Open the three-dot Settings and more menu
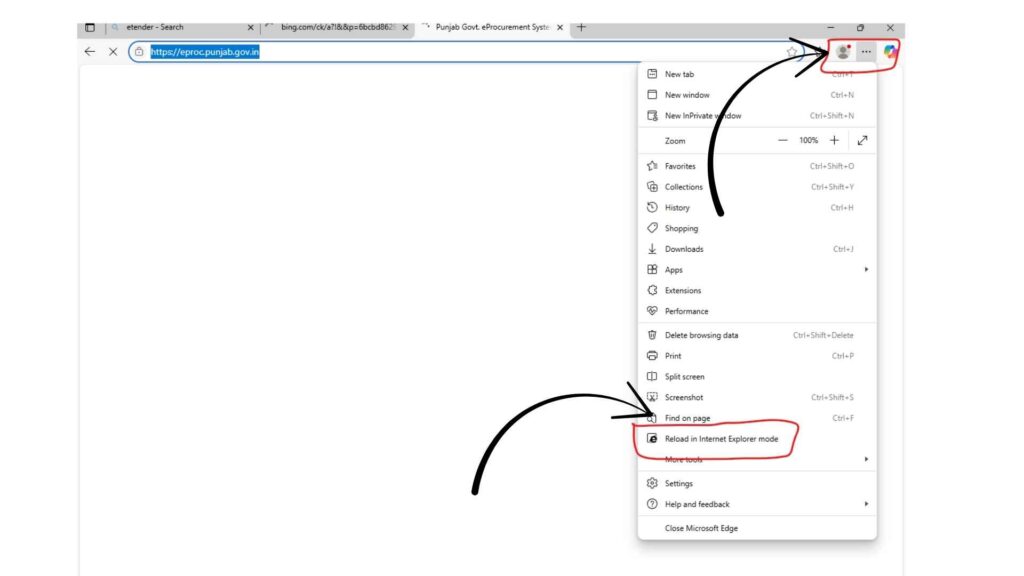 [x=866, y=52]
